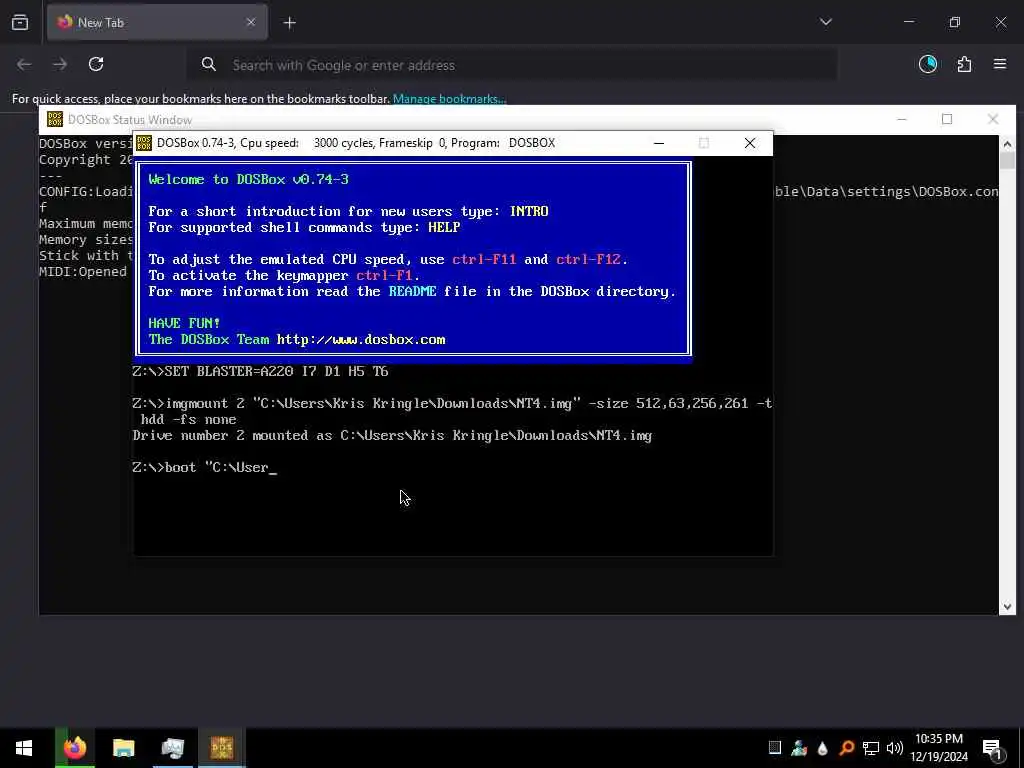
Task: Open File Explorer from the taskbar
Action: pos(123,748)
